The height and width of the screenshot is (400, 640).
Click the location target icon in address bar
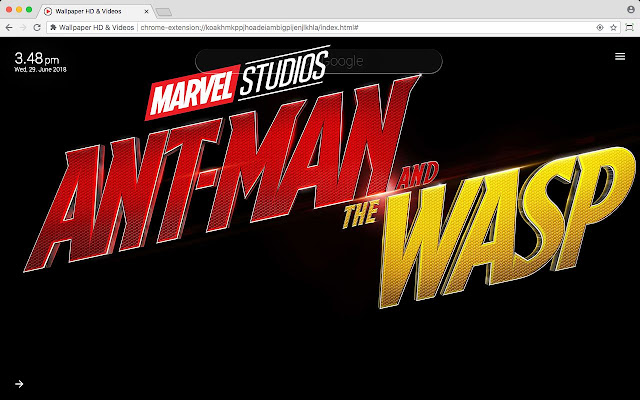pos(600,28)
